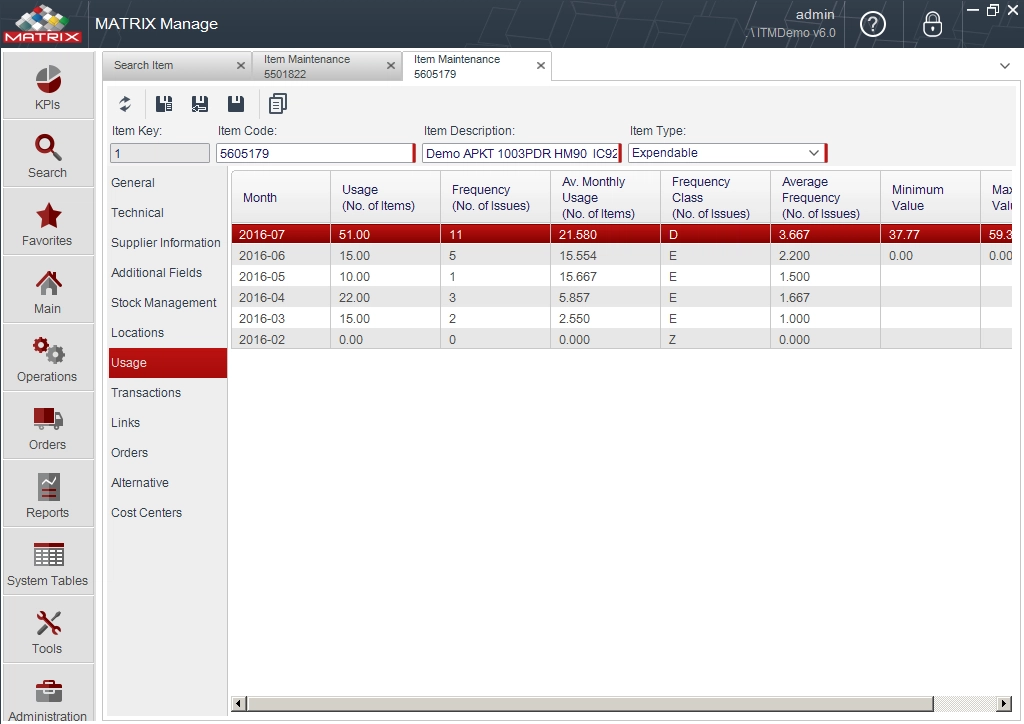The image size is (1024, 724).
Task: Click the save disk icon with arrow
Action: 200,104
